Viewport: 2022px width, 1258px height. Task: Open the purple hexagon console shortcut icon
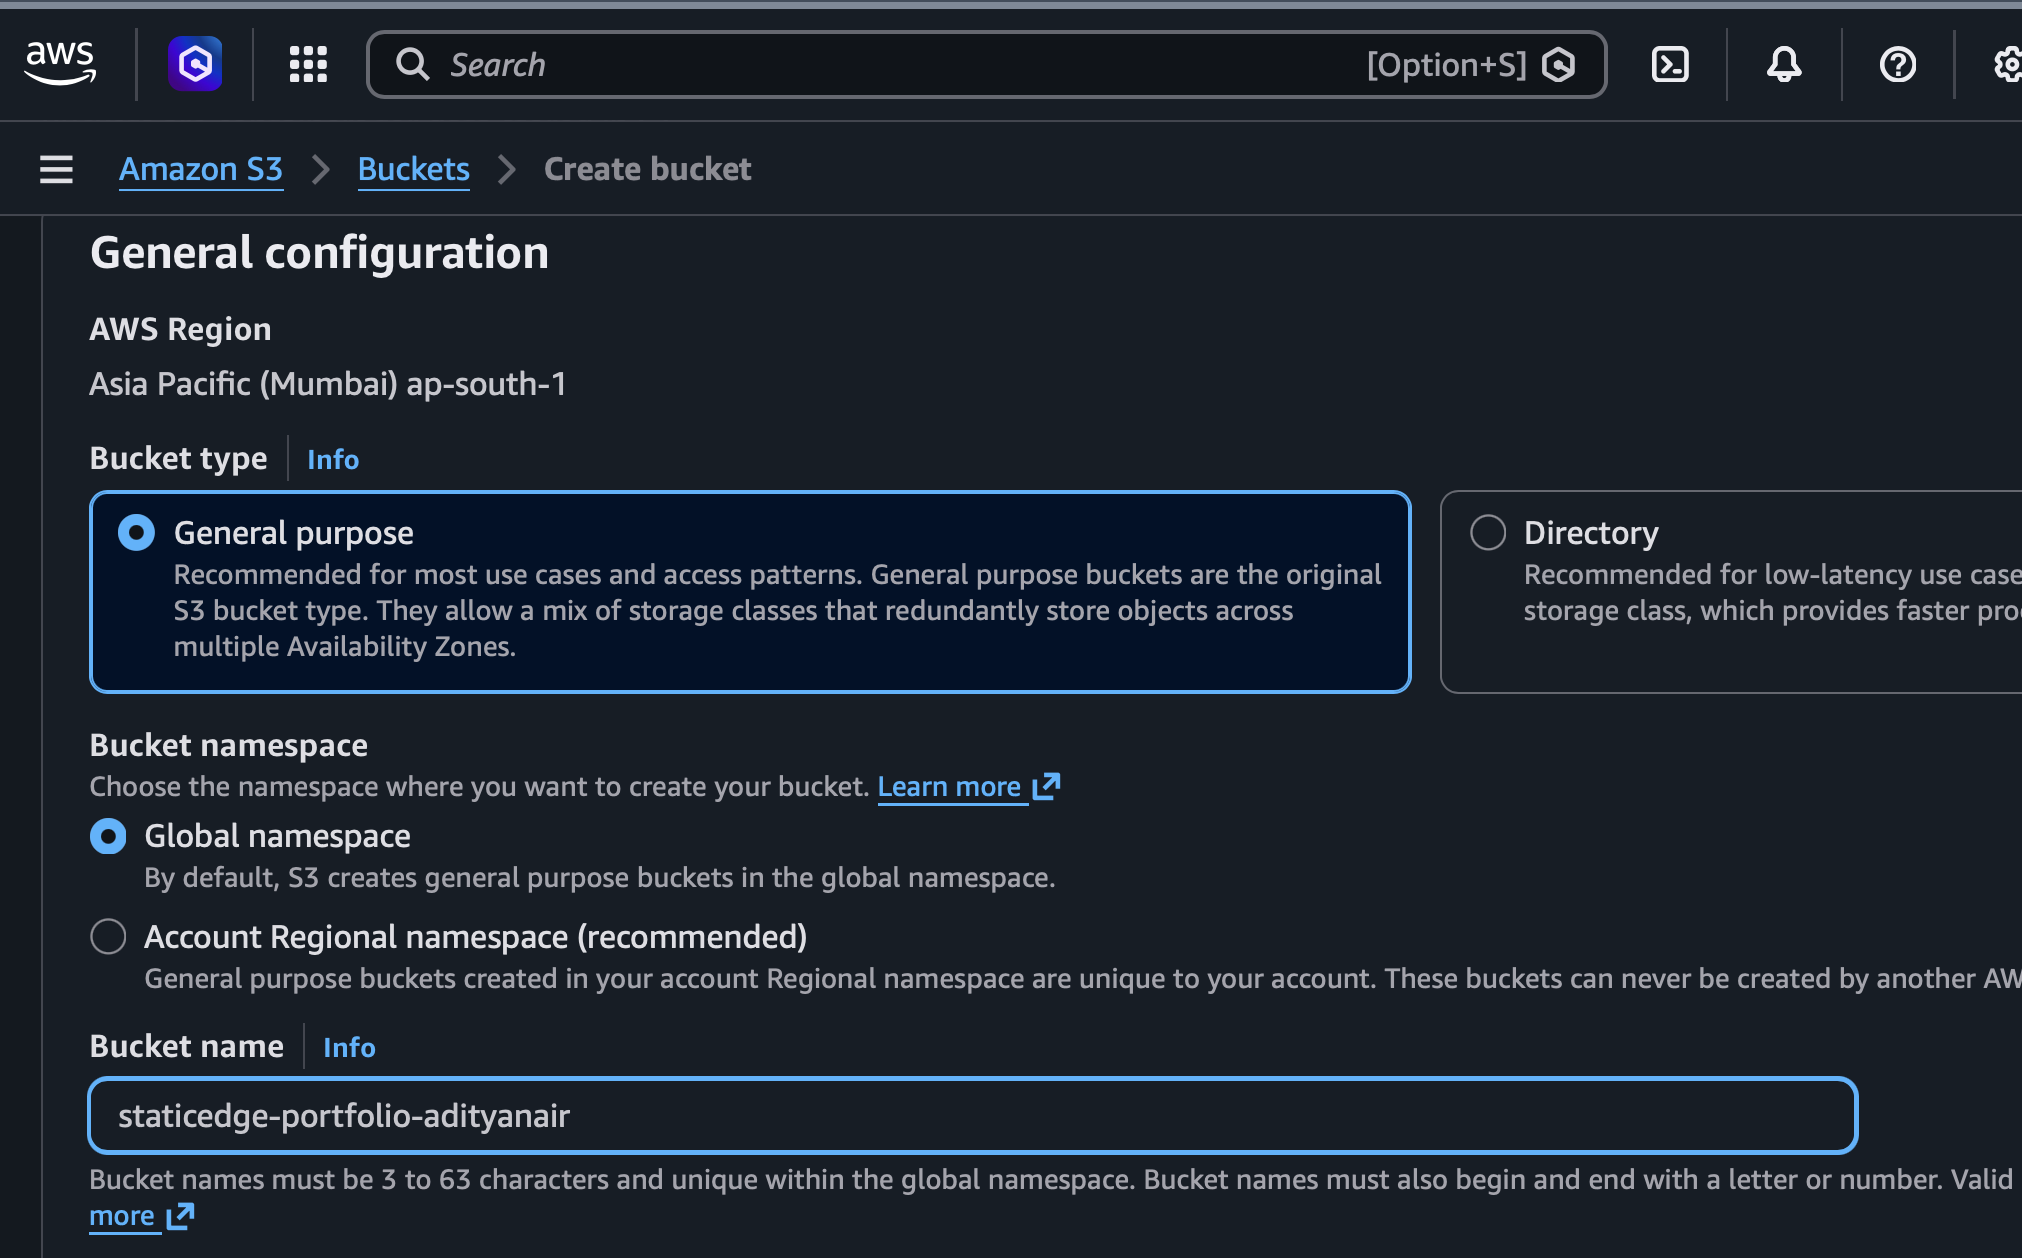[195, 64]
